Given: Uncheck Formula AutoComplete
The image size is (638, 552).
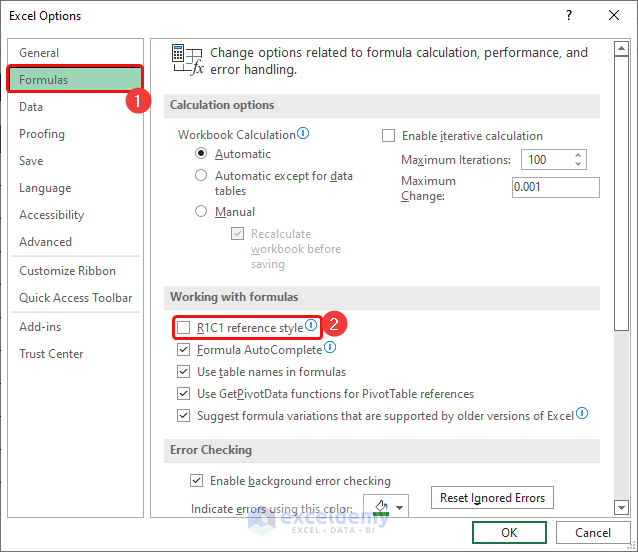Looking at the screenshot, I should click(x=184, y=349).
